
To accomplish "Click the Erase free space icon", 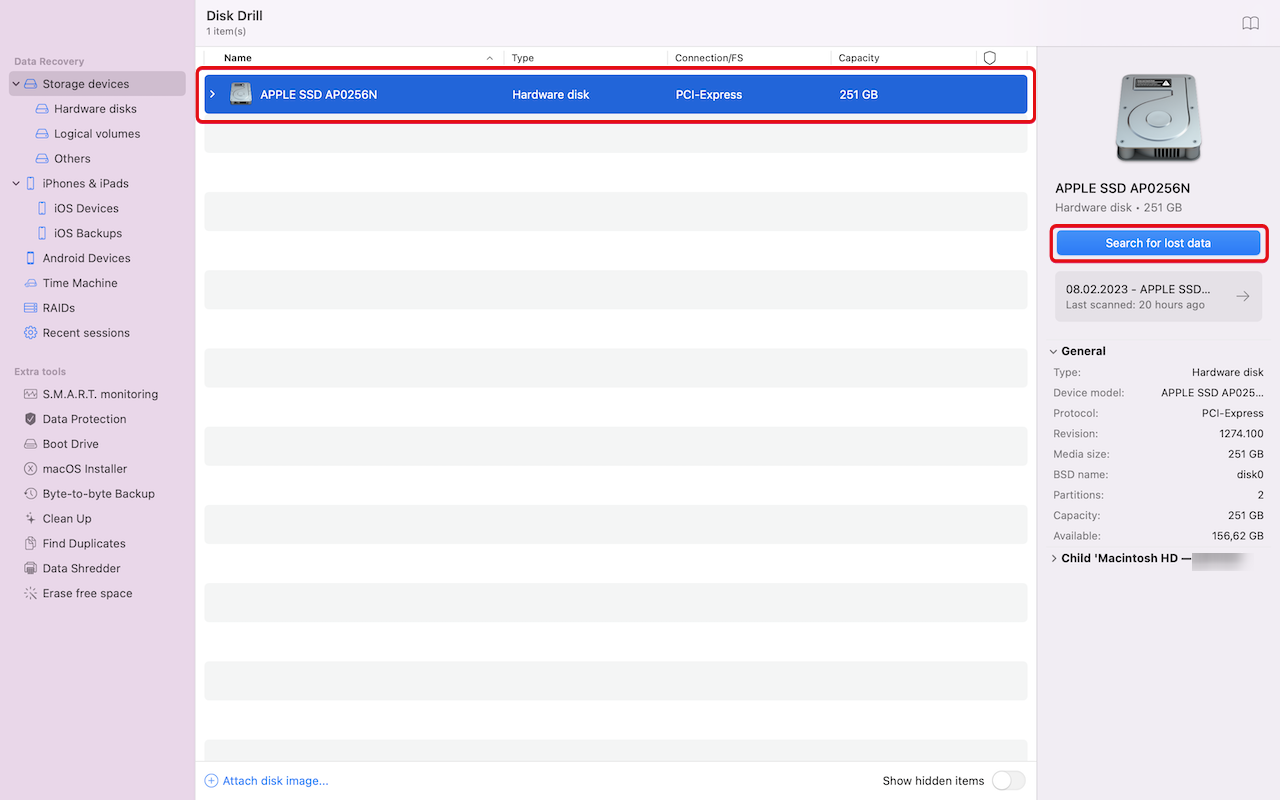I will (x=30, y=594).
